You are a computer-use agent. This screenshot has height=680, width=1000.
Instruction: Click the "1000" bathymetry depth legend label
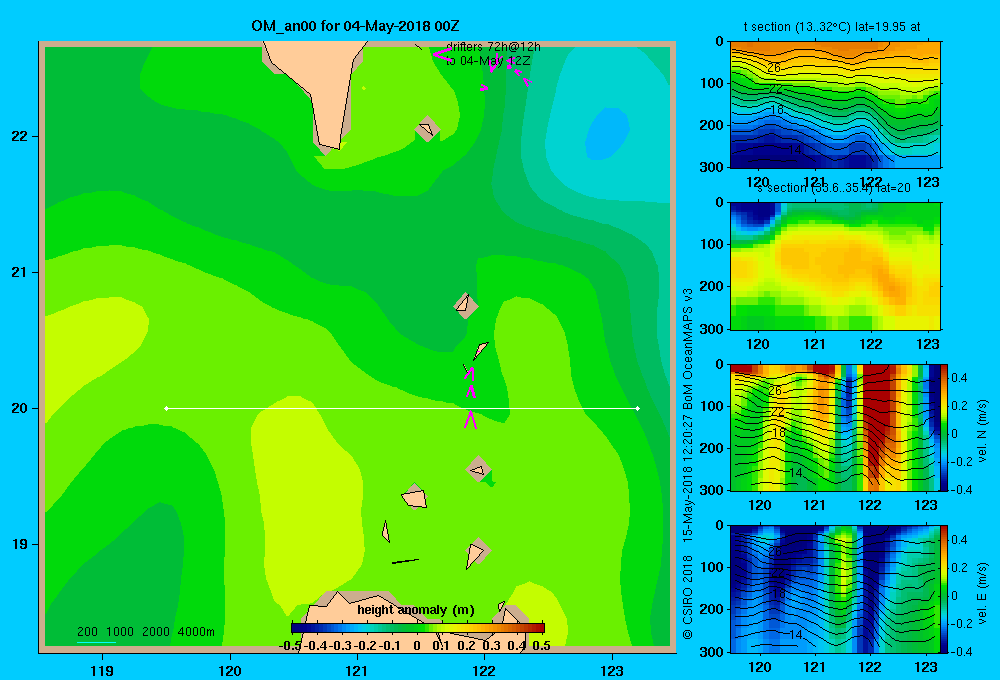coord(120,632)
